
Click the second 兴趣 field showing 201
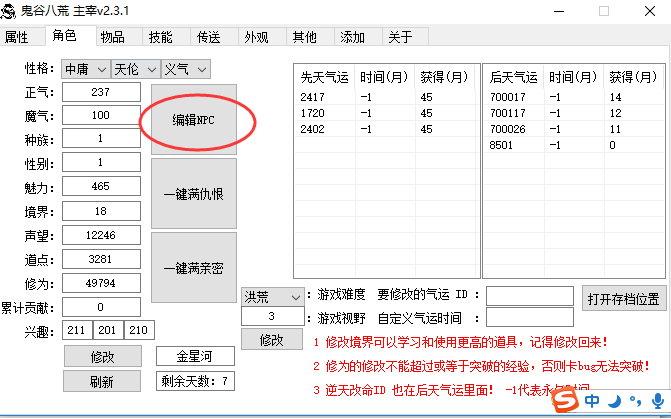108,330
